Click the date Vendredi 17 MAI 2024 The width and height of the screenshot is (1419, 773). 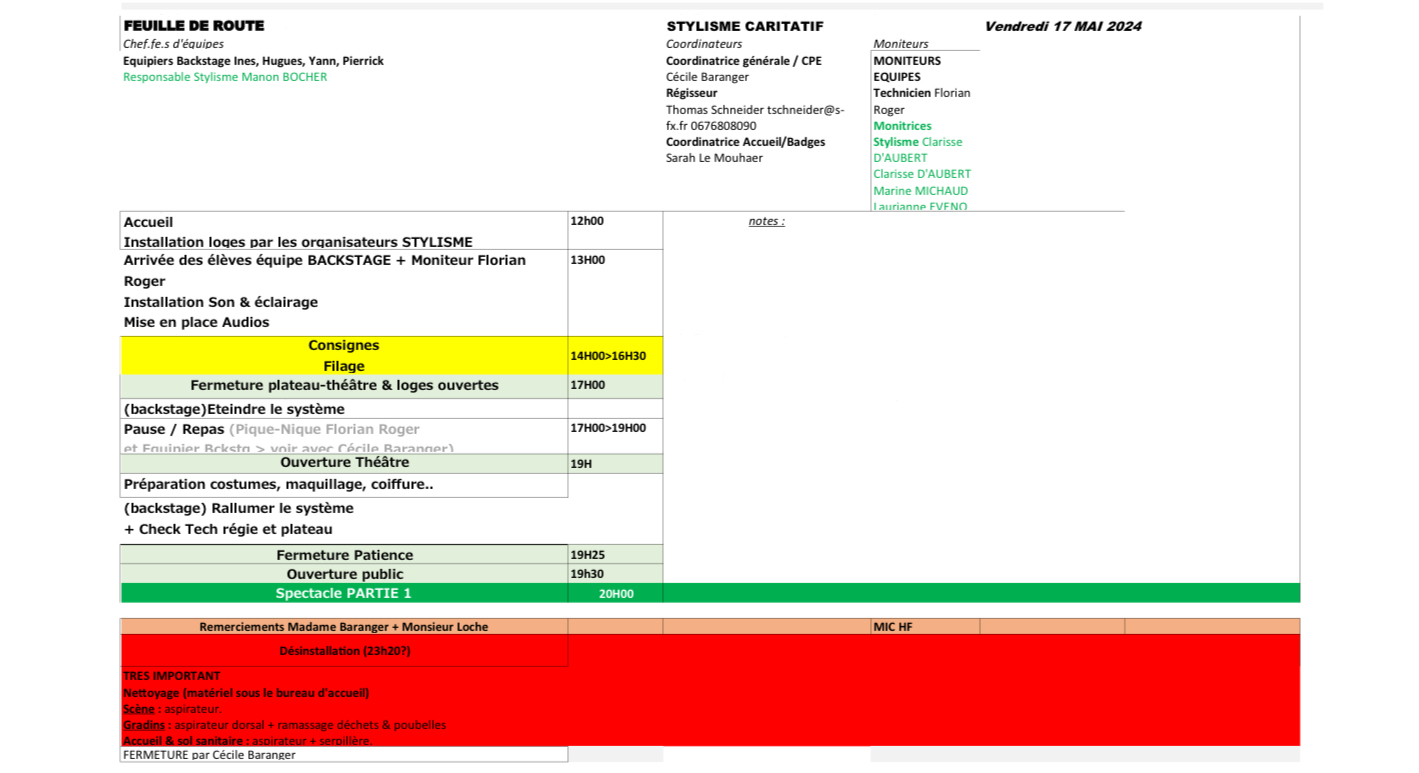(x=1062, y=27)
